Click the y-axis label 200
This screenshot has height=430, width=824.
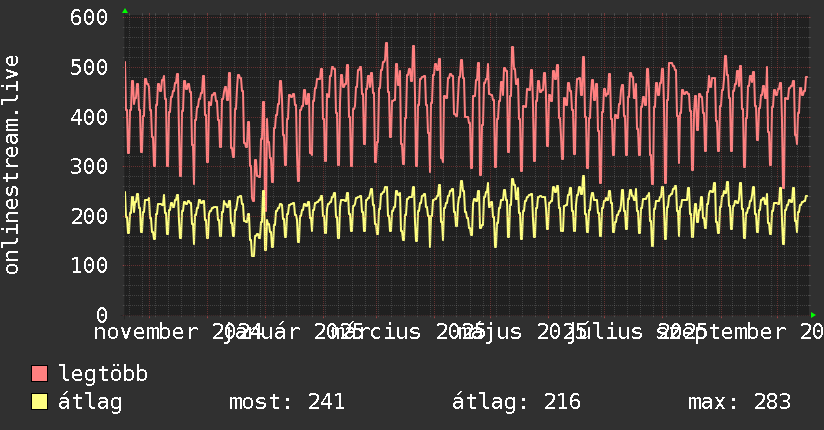tap(89, 216)
